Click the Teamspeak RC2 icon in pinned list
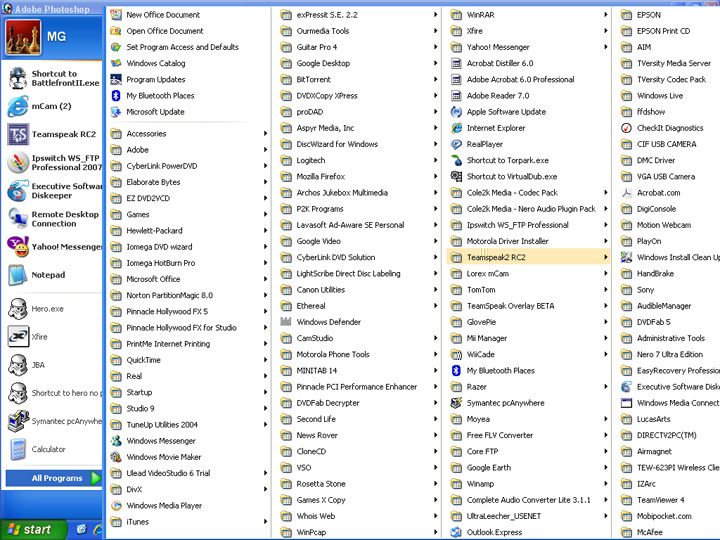Screen dimensions: 720x540 [x=18, y=135]
